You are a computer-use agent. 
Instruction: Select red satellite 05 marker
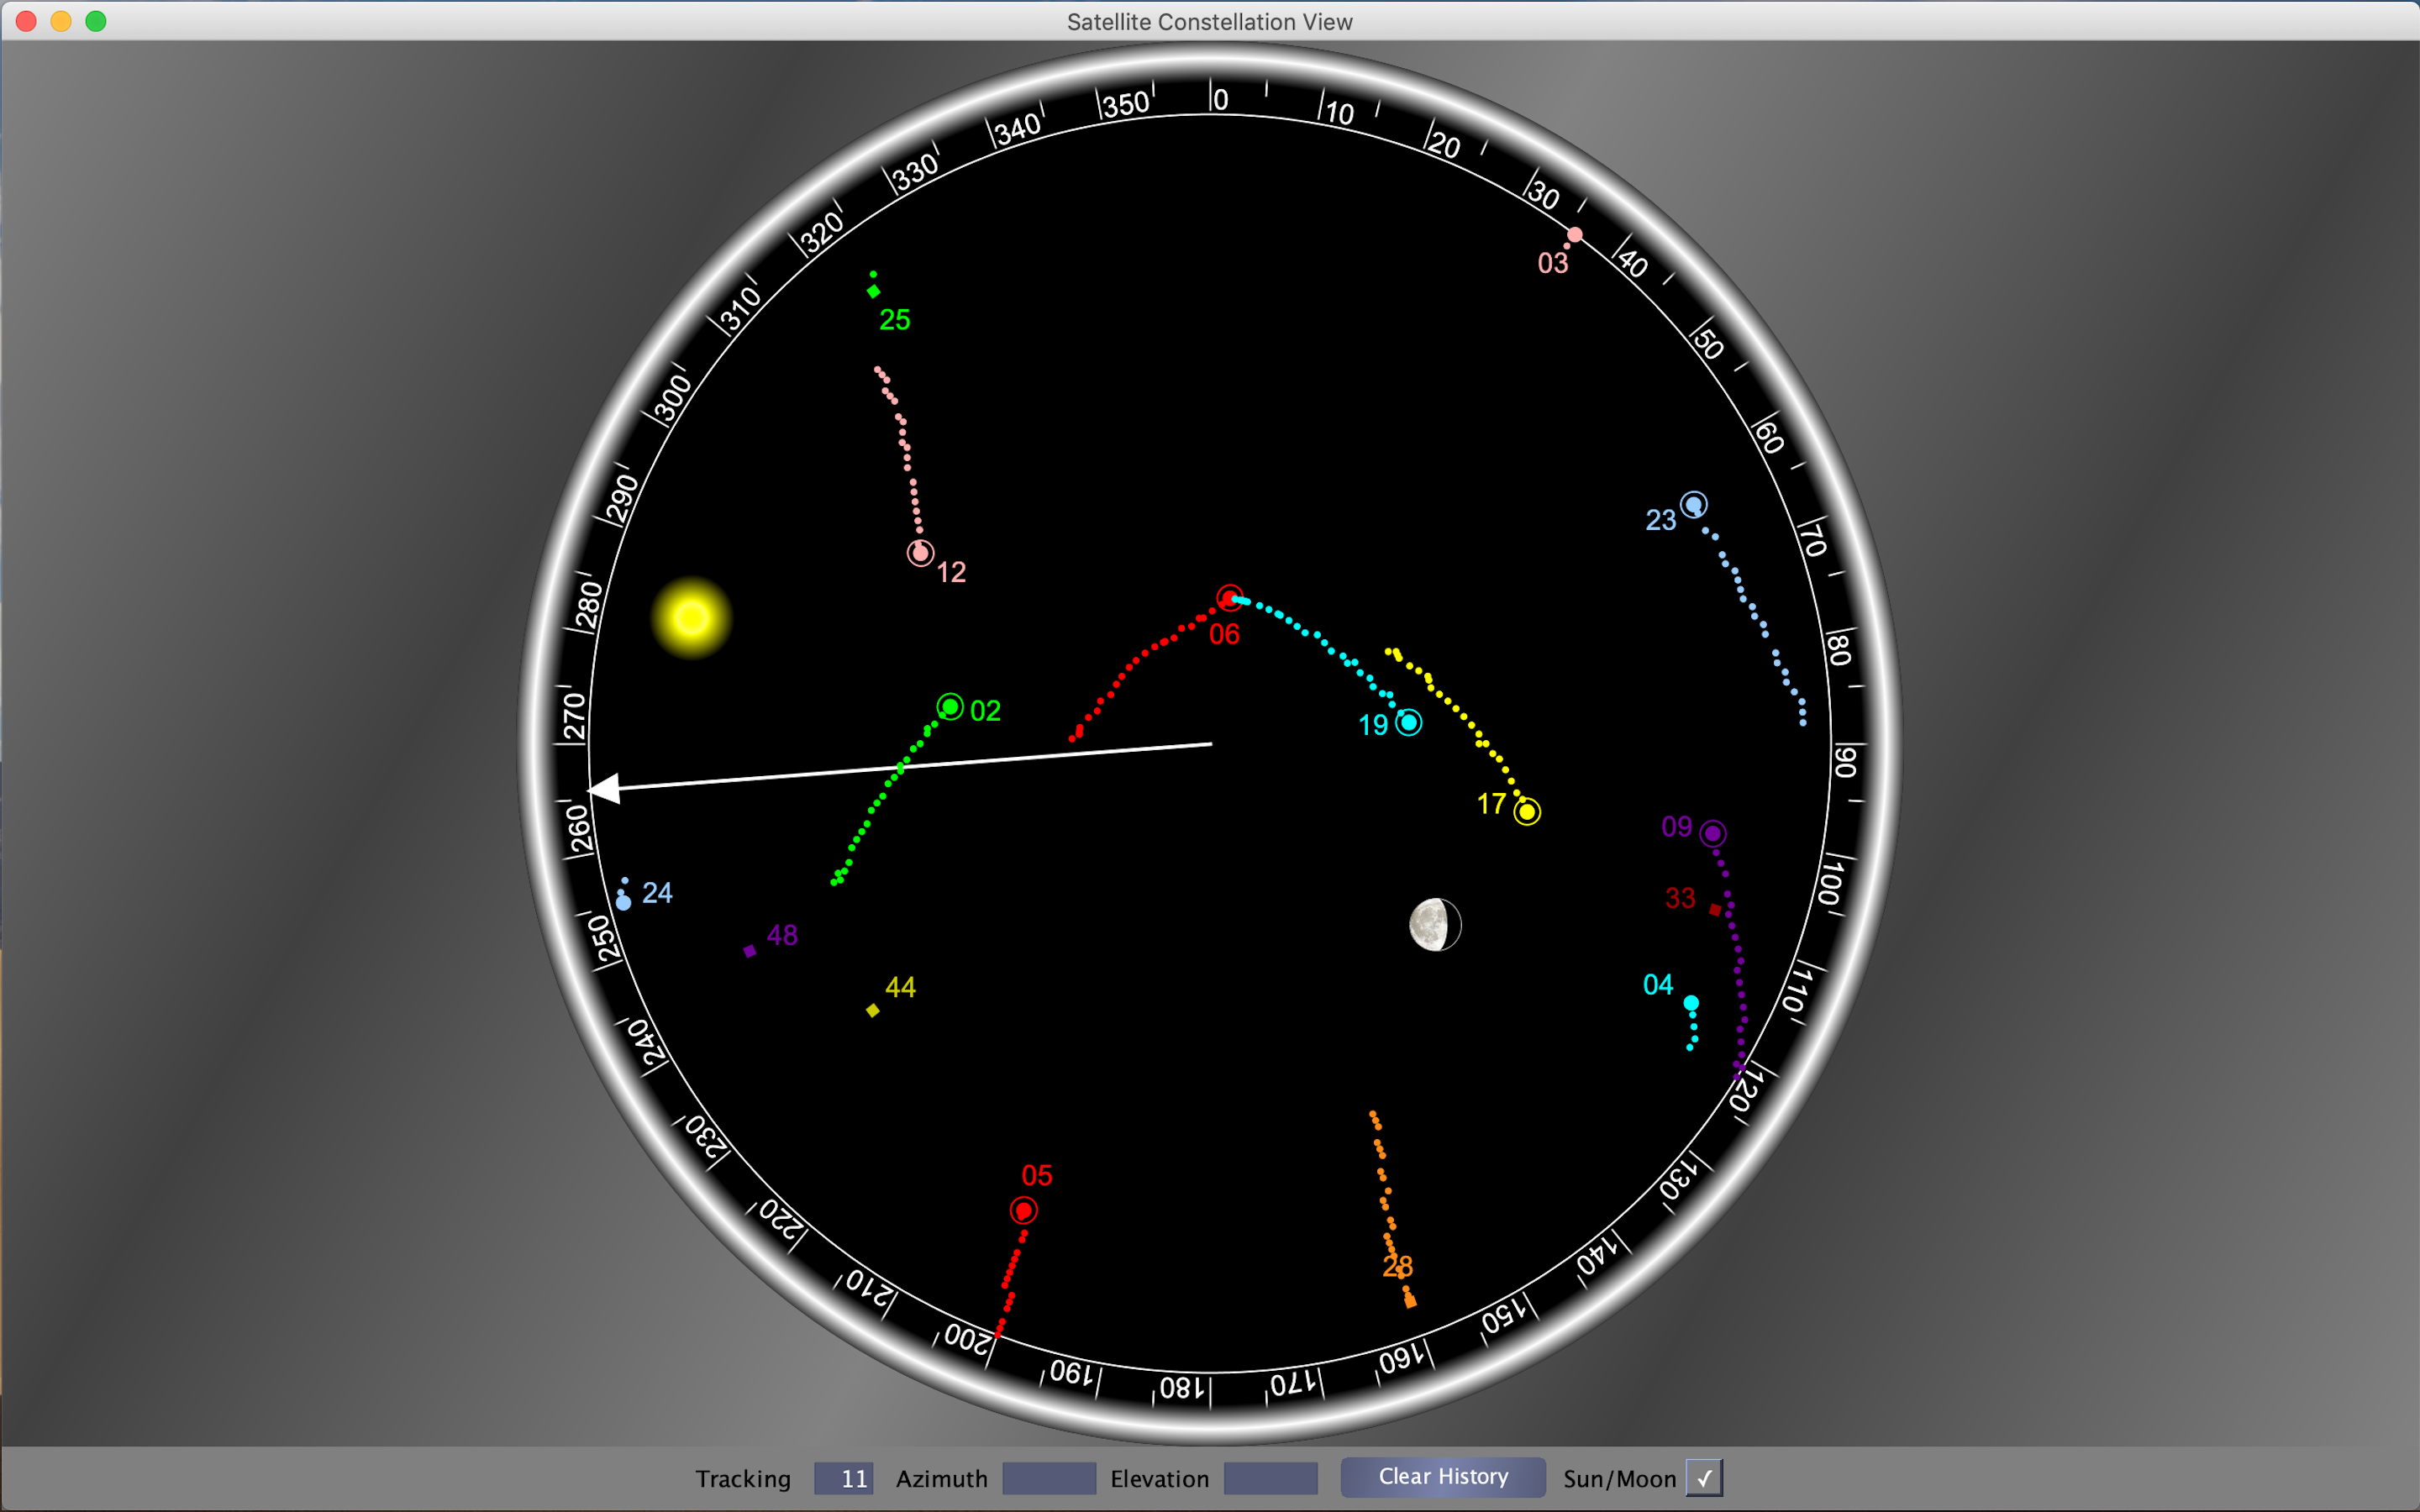pos(1023,1211)
